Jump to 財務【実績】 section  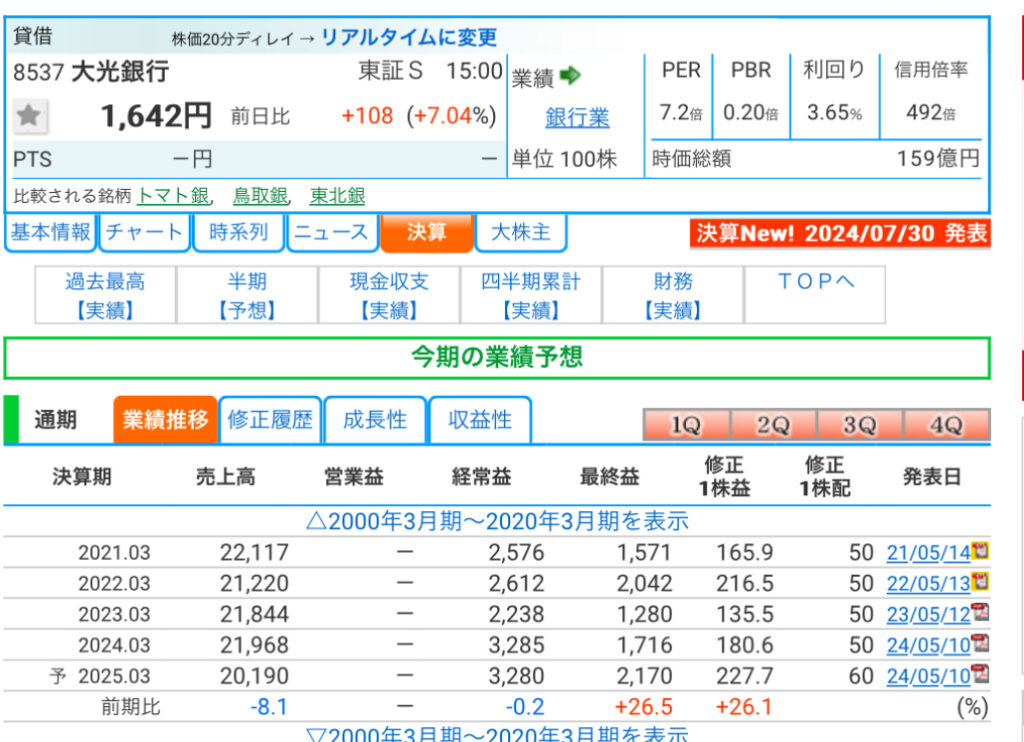(673, 295)
